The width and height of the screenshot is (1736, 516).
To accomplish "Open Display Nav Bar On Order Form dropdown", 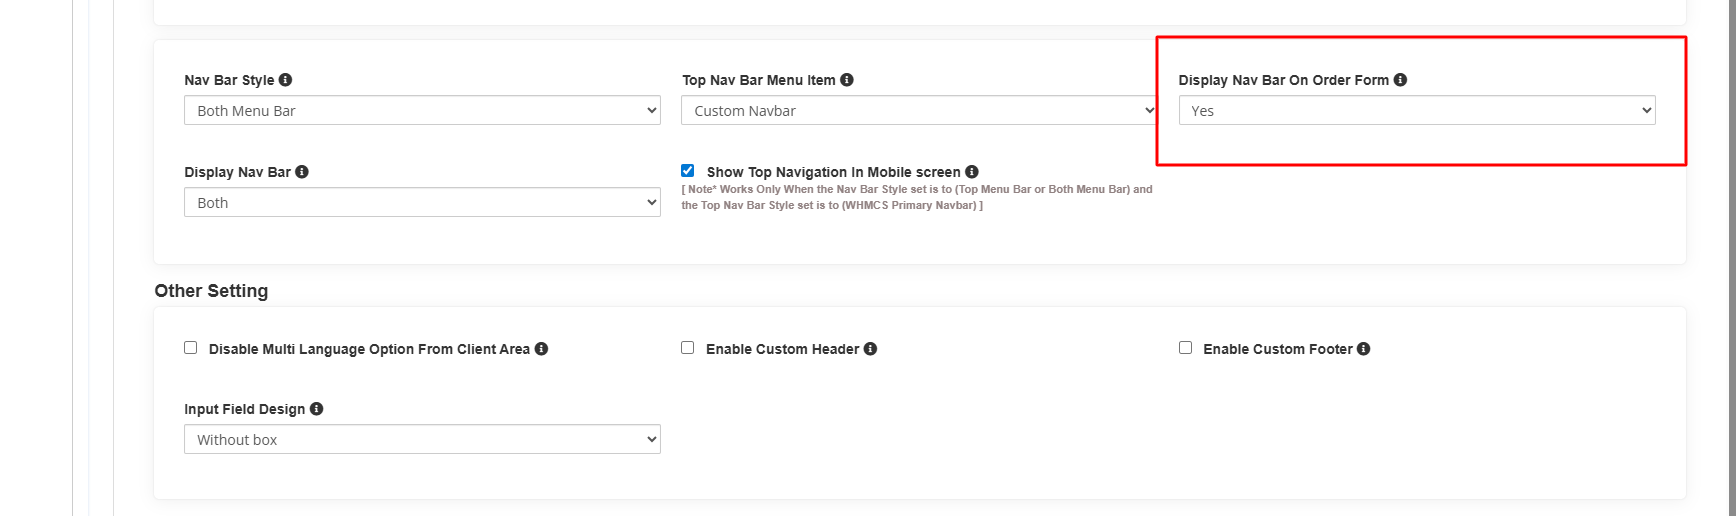I will pos(1416,111).
